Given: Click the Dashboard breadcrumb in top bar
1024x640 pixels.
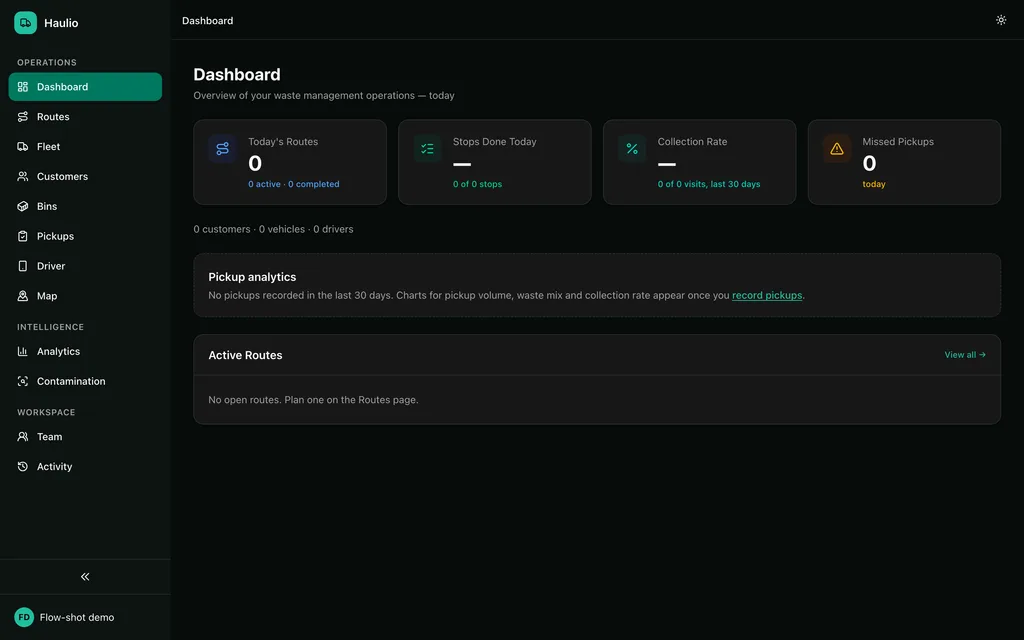Looking at the screenshot, I should click(x=208, y=21).
